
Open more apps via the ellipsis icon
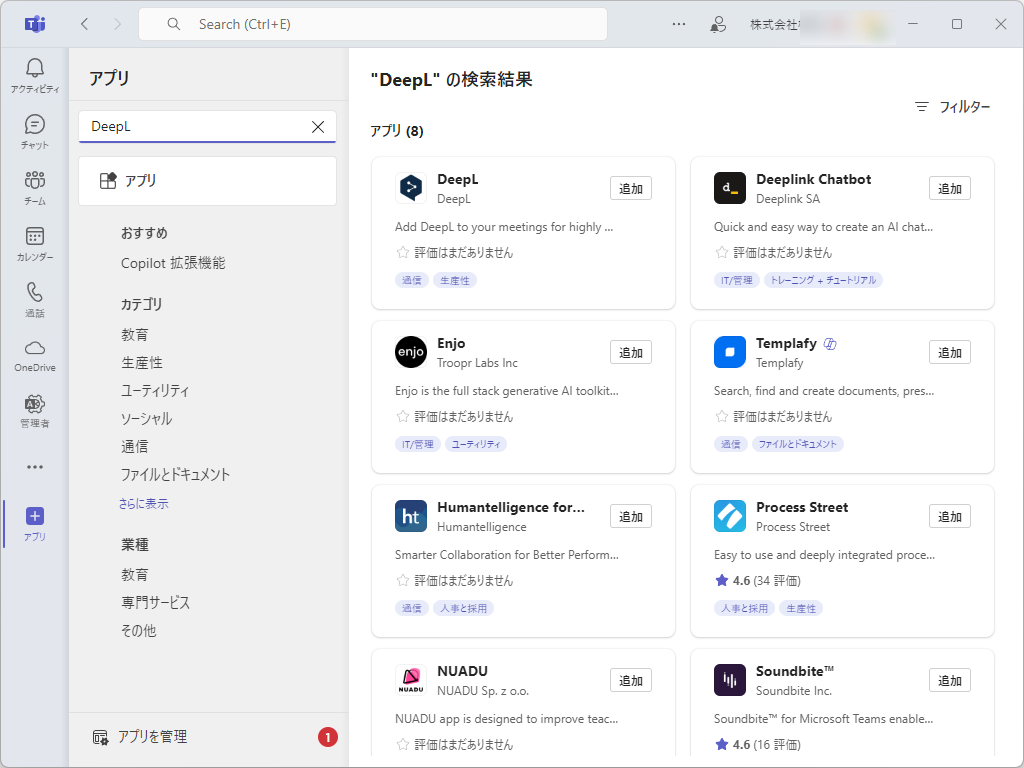point(34,466)
